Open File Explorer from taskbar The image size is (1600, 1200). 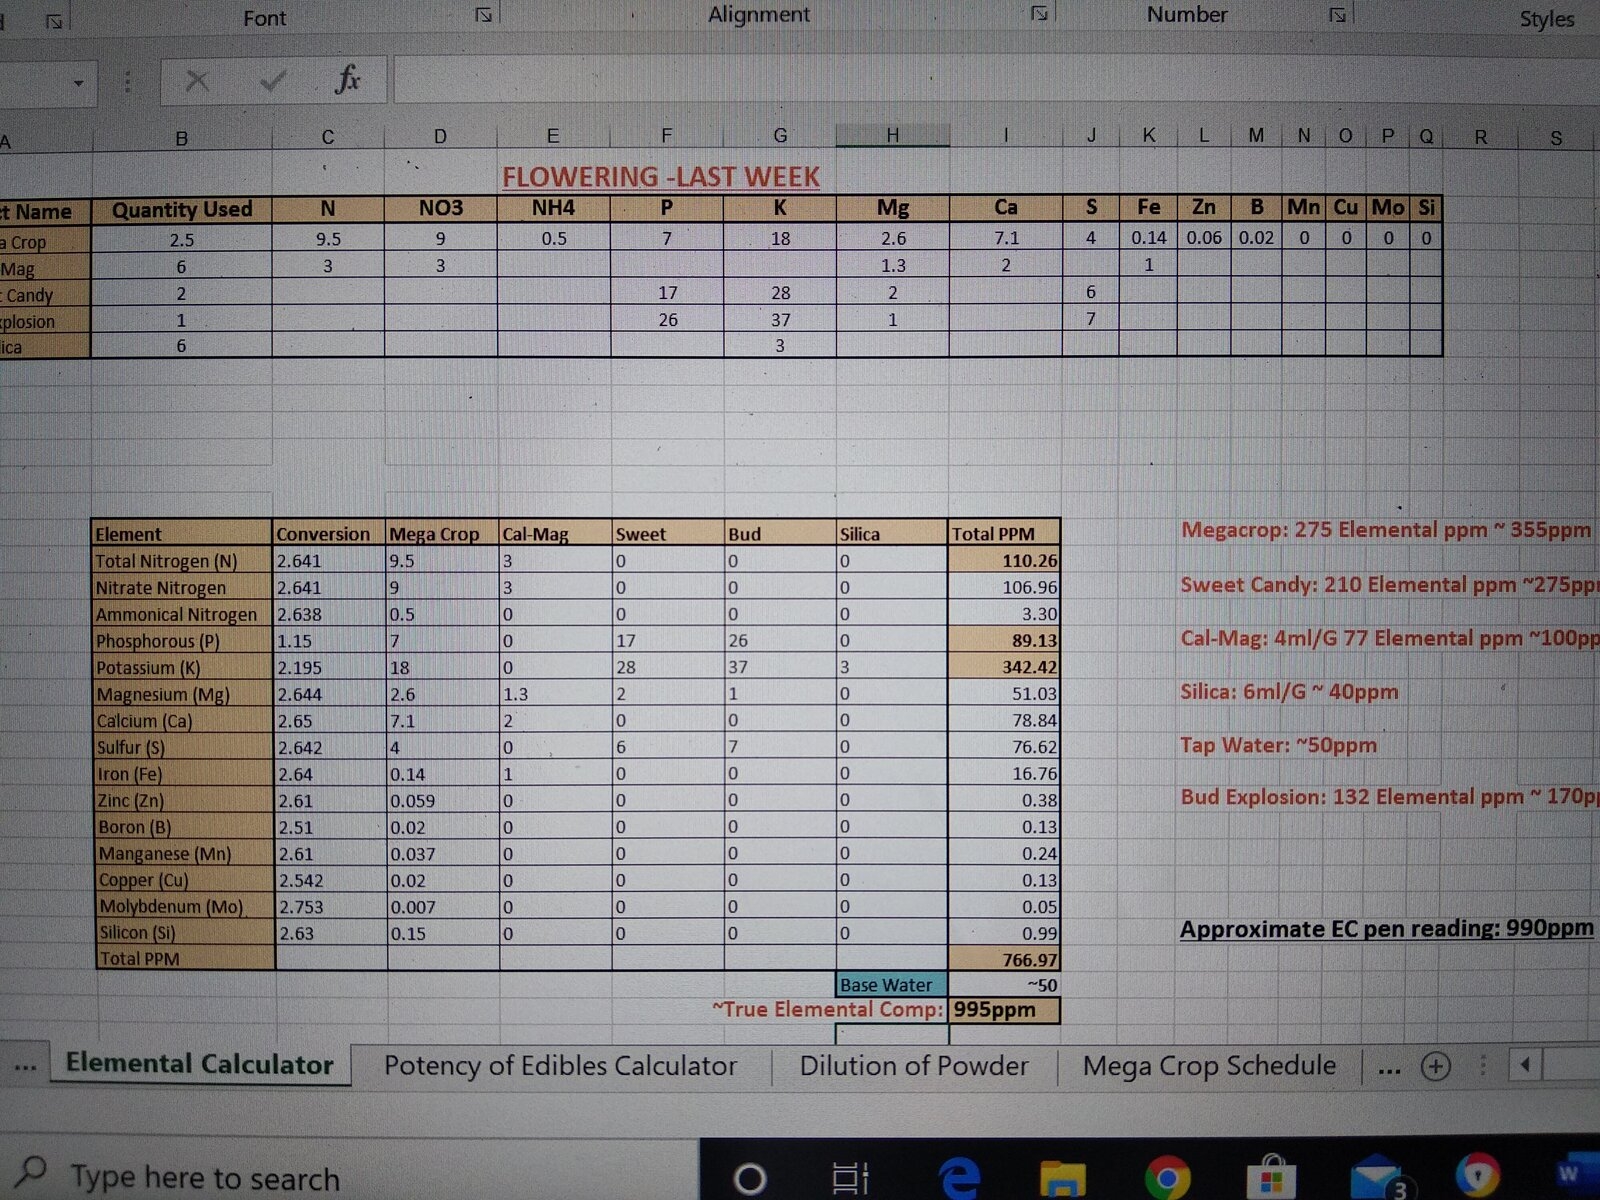(x=1062, y=1179)
